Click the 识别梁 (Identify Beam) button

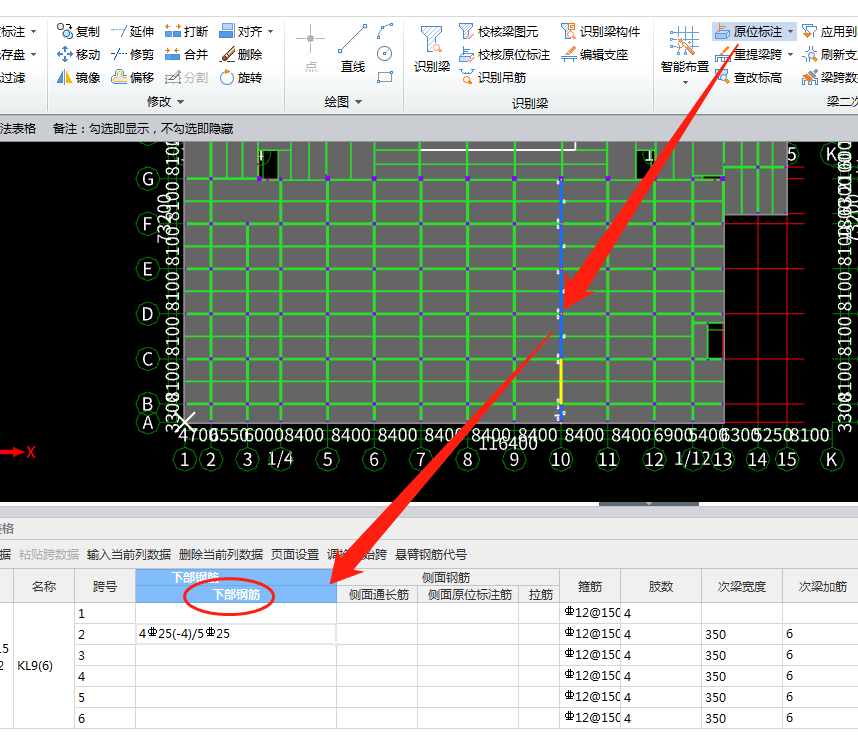point(432,49)
